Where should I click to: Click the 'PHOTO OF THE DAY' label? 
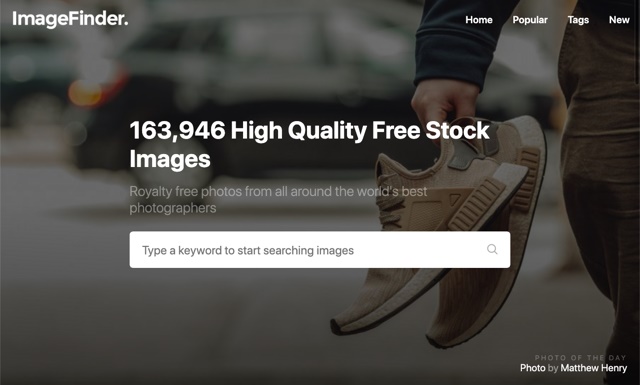click(580, 358)
